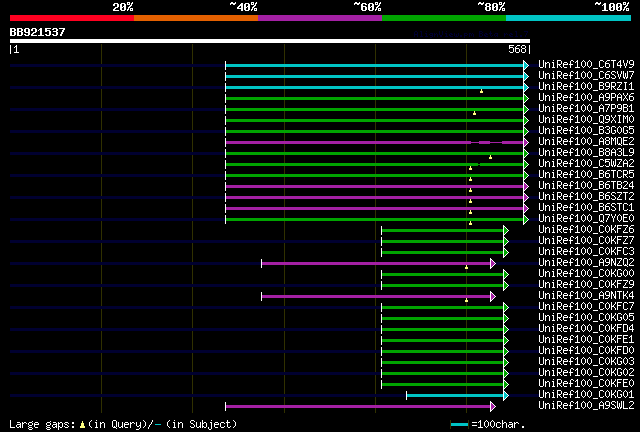Select the UniRef100_C0KG01 label
This screenshot has width=640, height=432.
coord(586,395)
